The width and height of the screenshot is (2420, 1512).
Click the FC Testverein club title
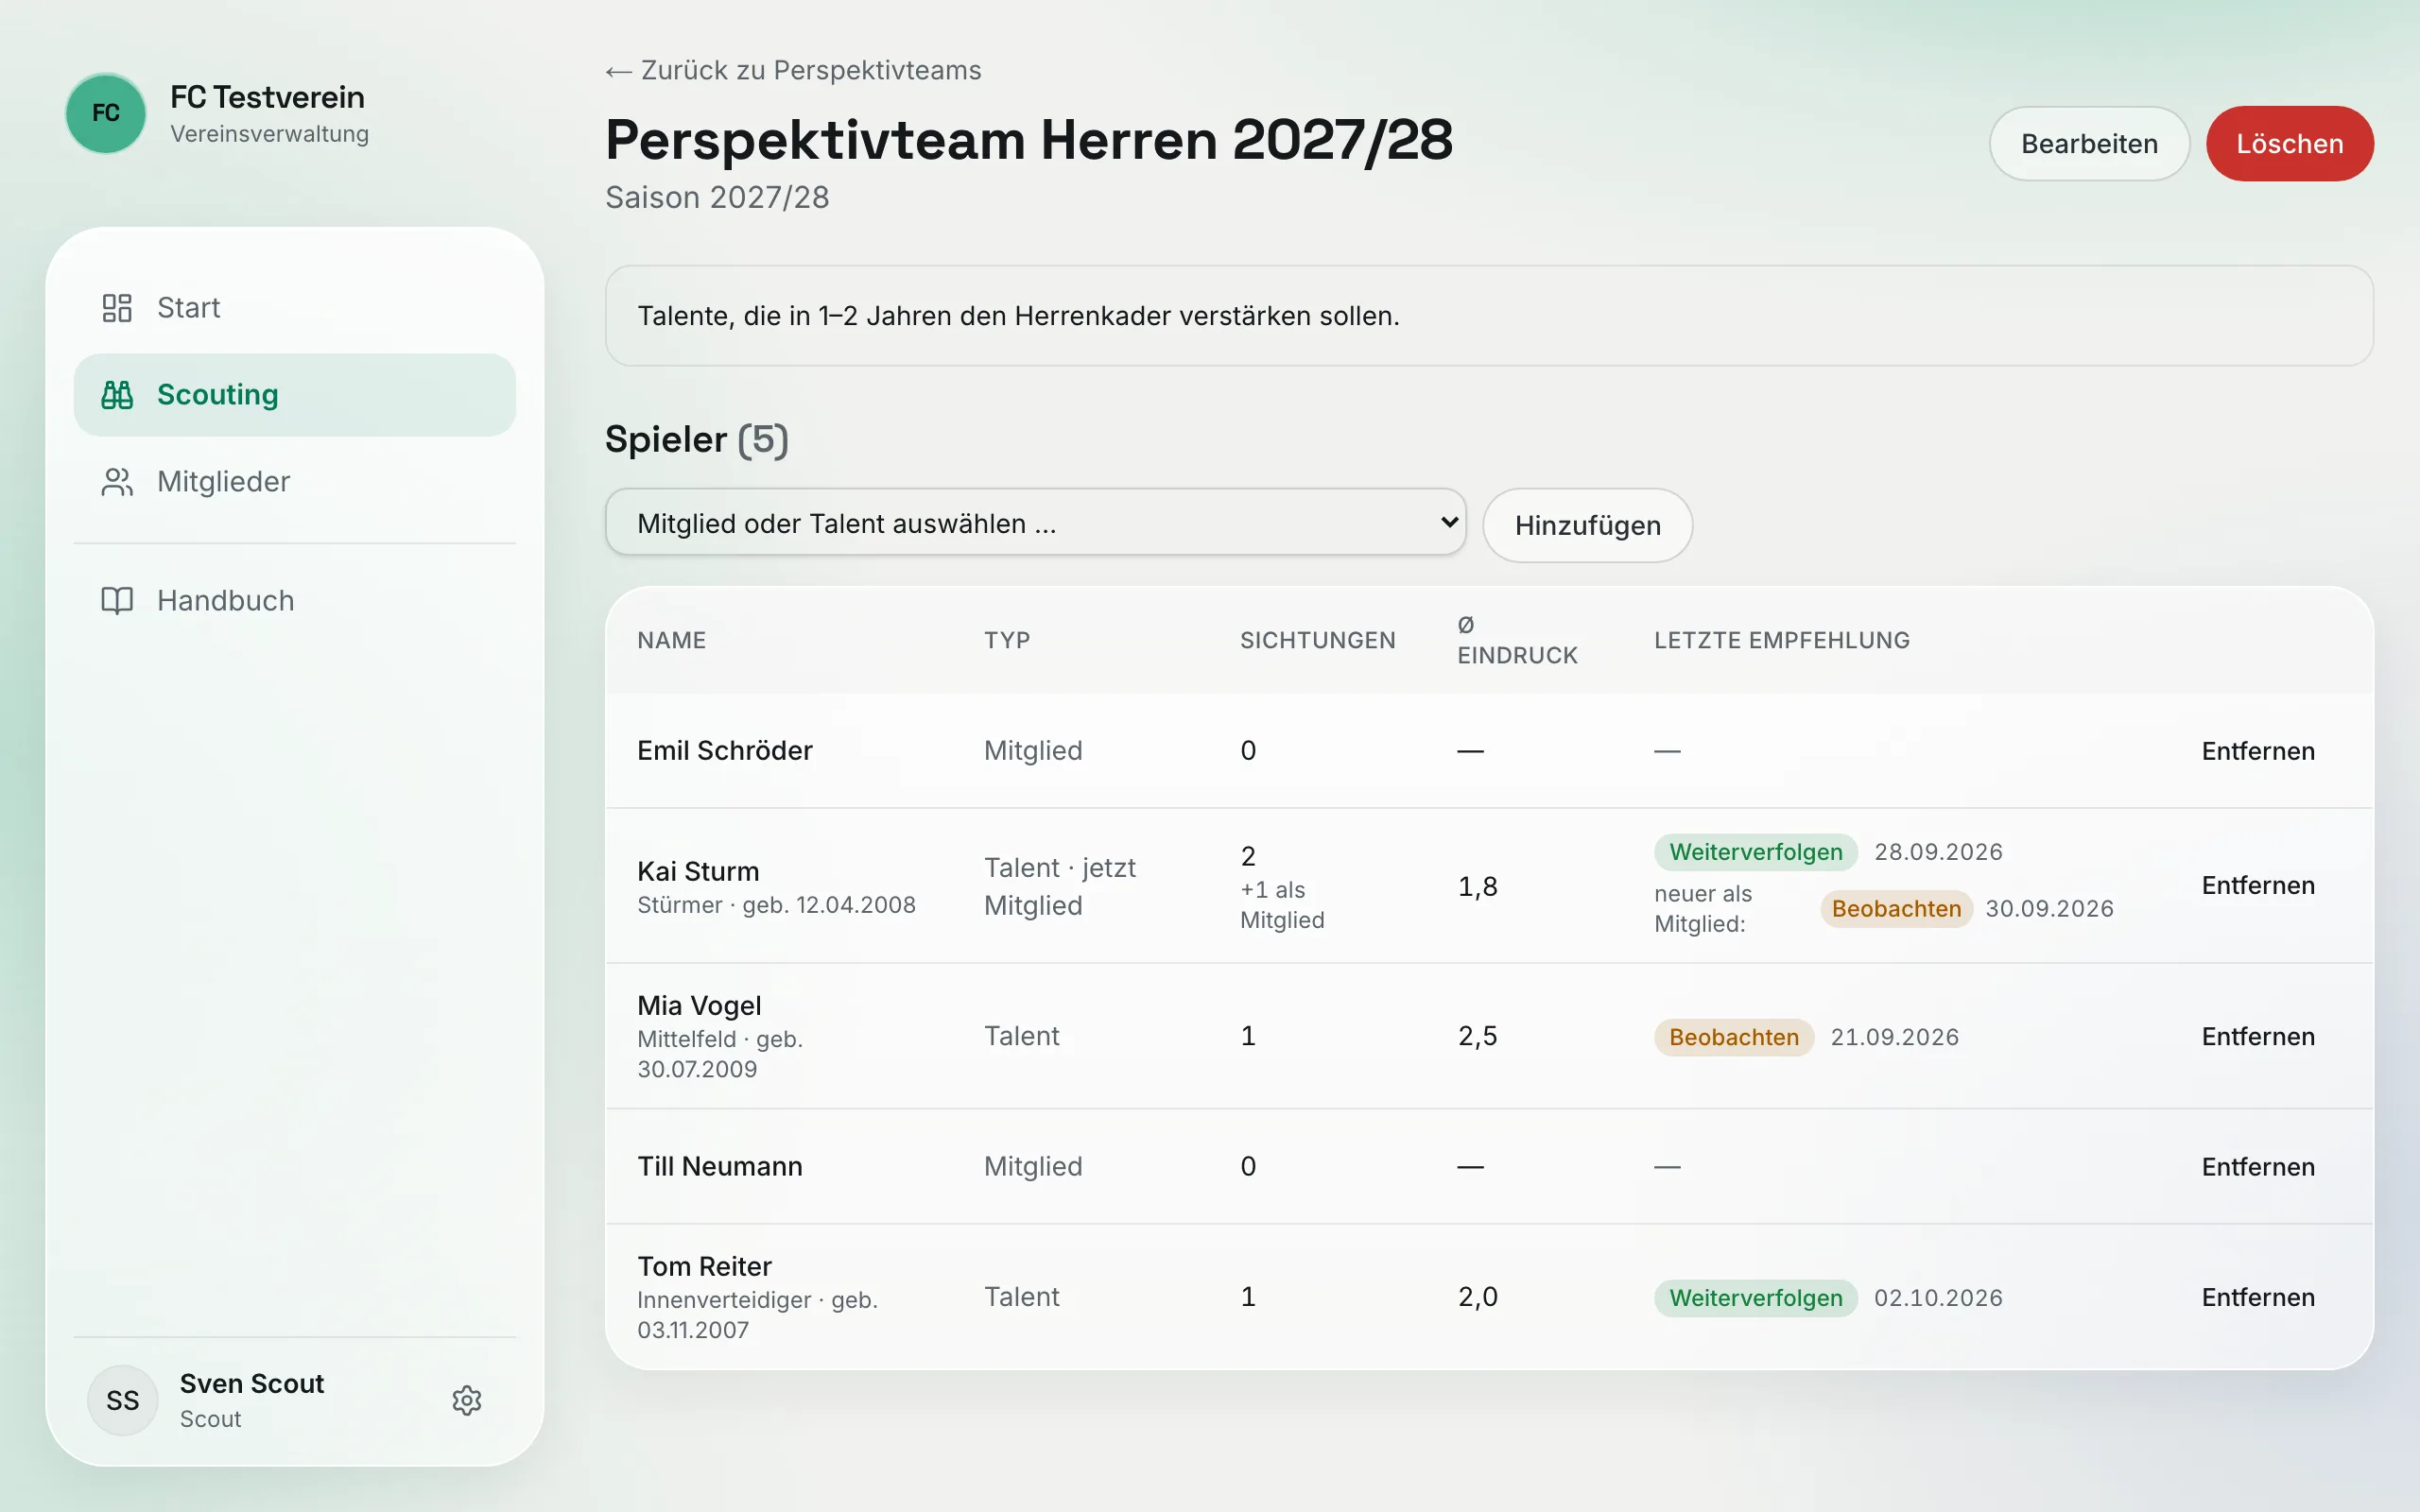[x=267, y=97]
